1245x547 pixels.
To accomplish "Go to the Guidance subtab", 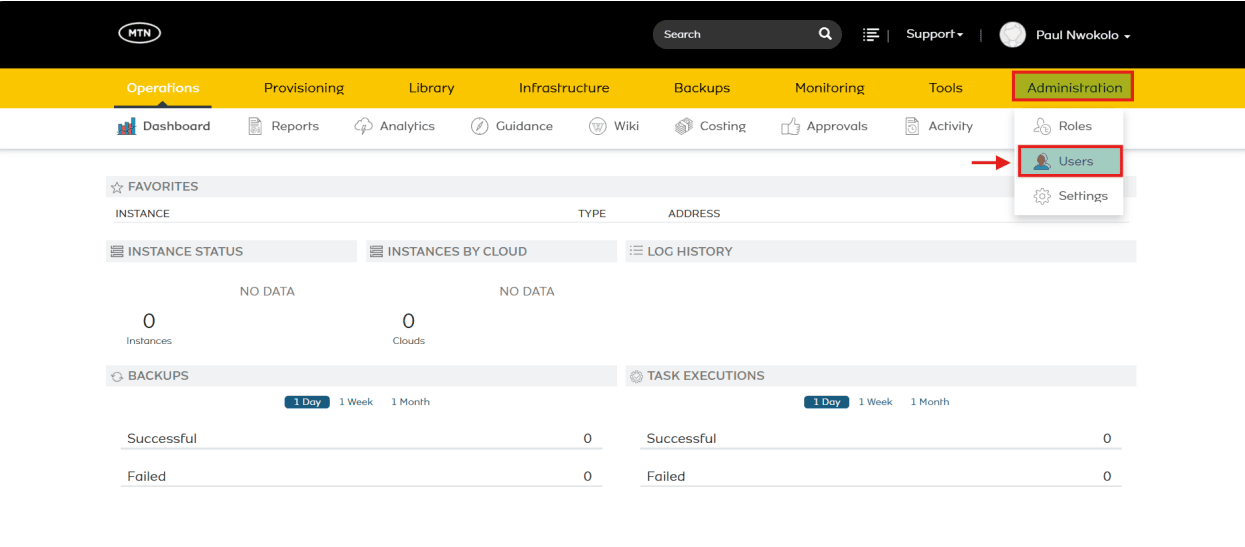I will pyautogui.click(x=512, y=126).
